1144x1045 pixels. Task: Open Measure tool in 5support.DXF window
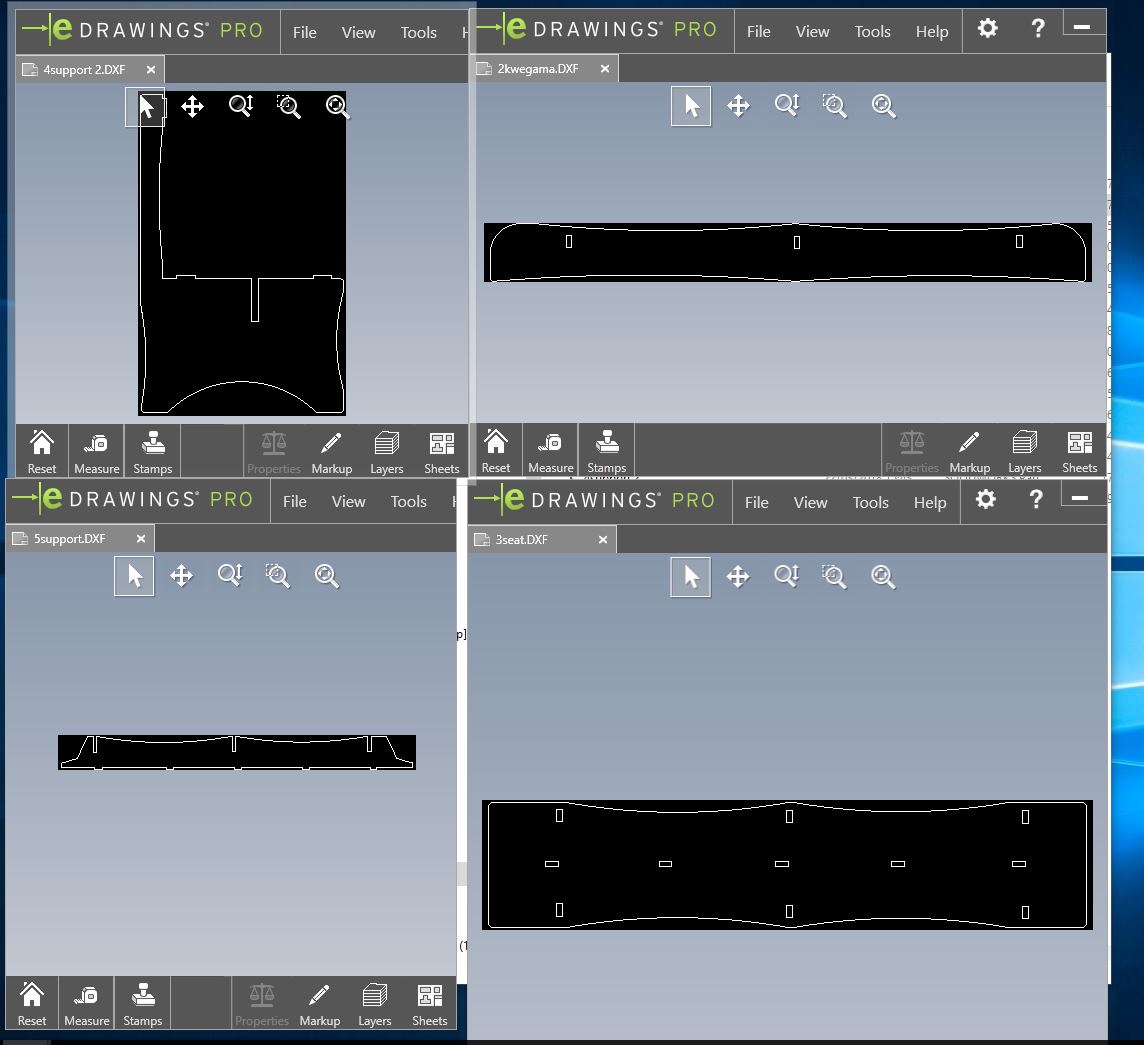coord(86,1003)
